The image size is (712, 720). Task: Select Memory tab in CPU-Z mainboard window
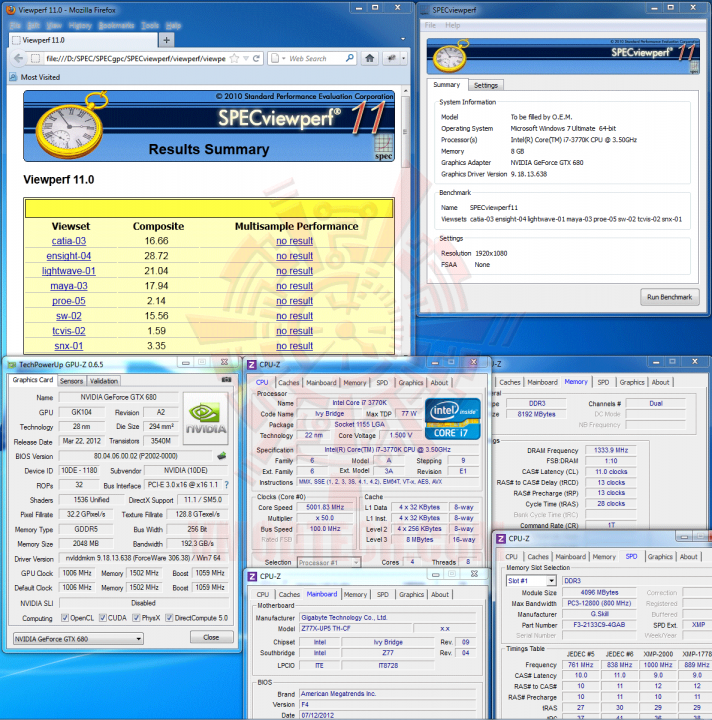pyautogui.click(x=355, y=594)
